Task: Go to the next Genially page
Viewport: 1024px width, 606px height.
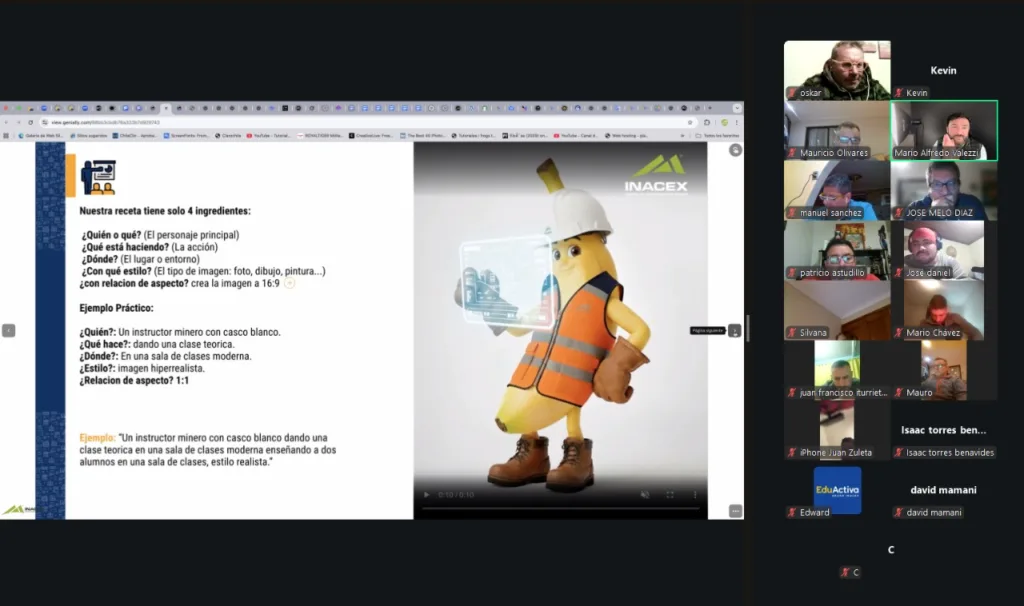Action: [735, 330]
